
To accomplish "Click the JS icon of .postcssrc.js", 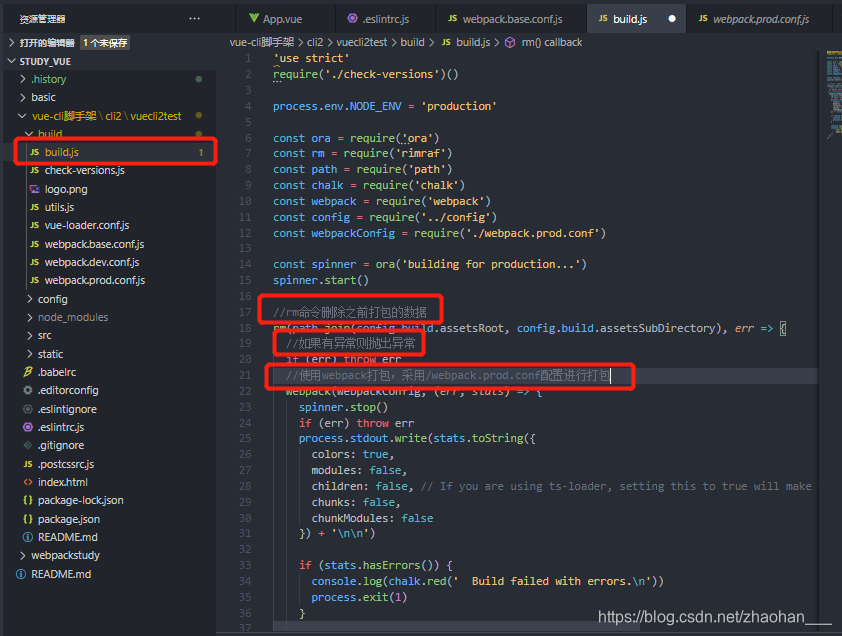I will [28, 464].
